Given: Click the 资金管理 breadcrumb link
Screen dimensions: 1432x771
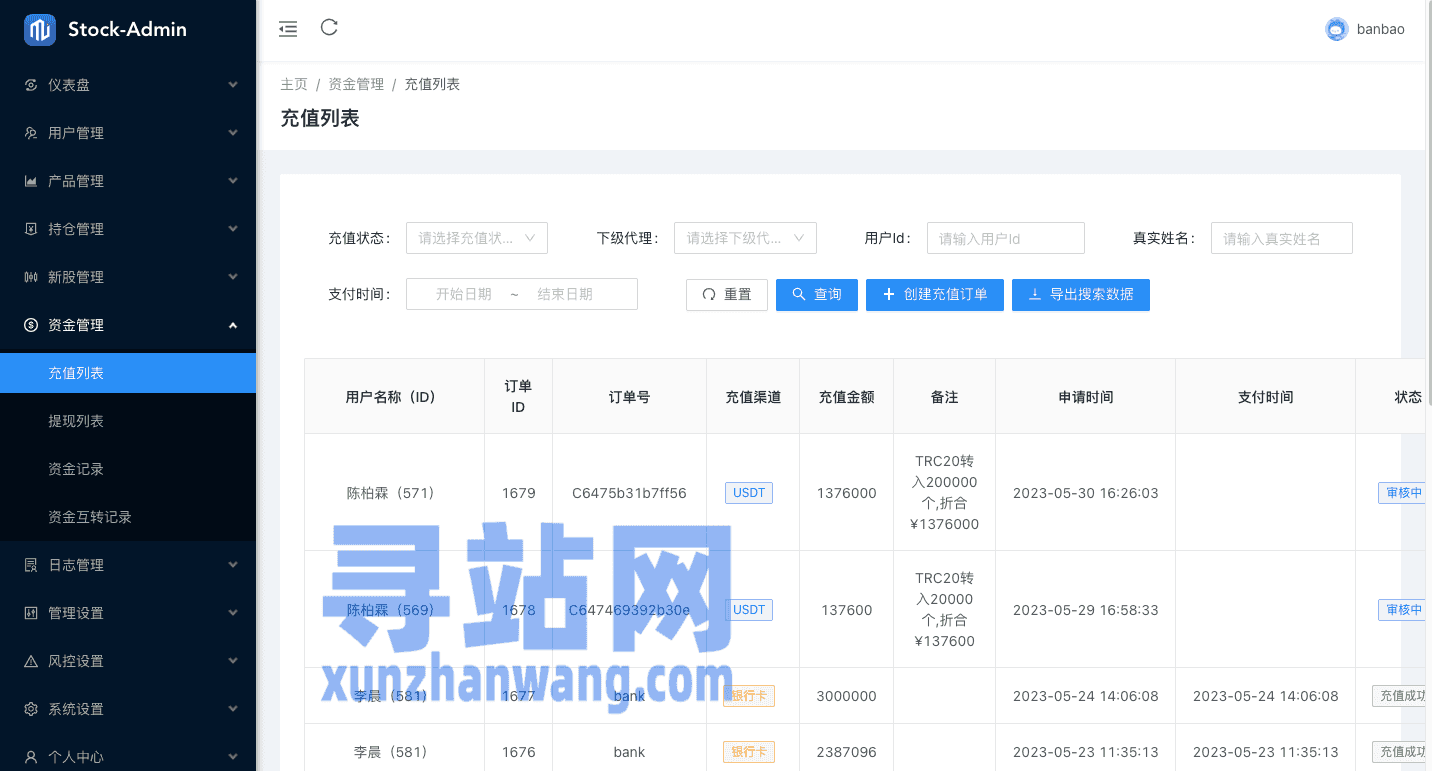Looking at the screenshot, I should click(356, 84).
